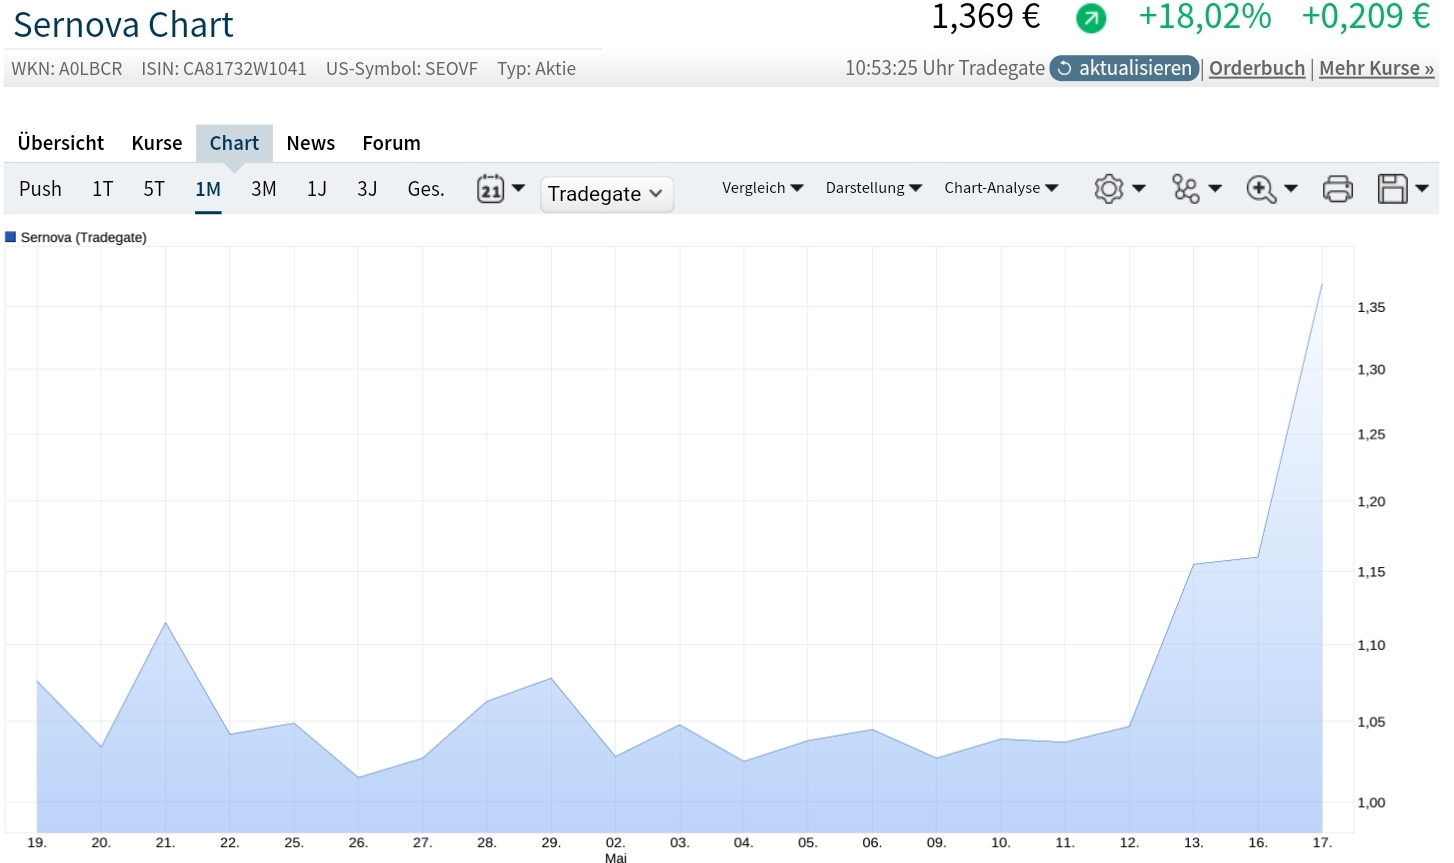Click the aktualisieren refresh button
Image resolution: width=1454 pixels, height=863 pixels.
[1124, 68]
